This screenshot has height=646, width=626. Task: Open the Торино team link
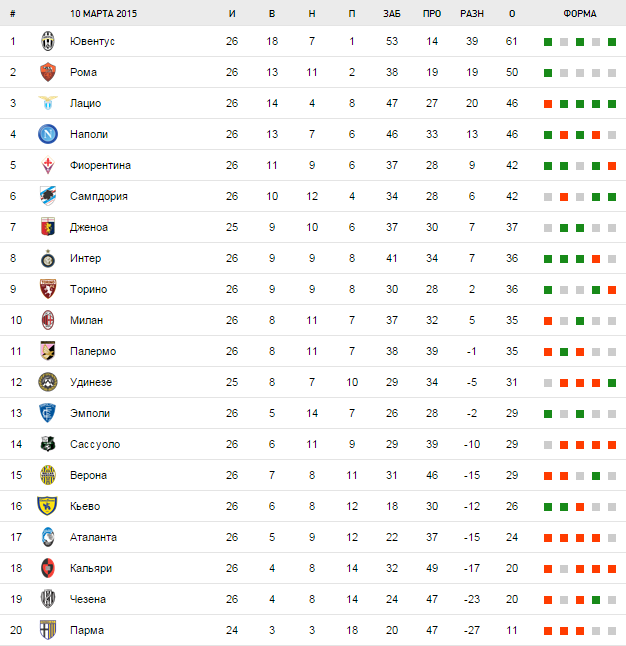tap(89, 290)
